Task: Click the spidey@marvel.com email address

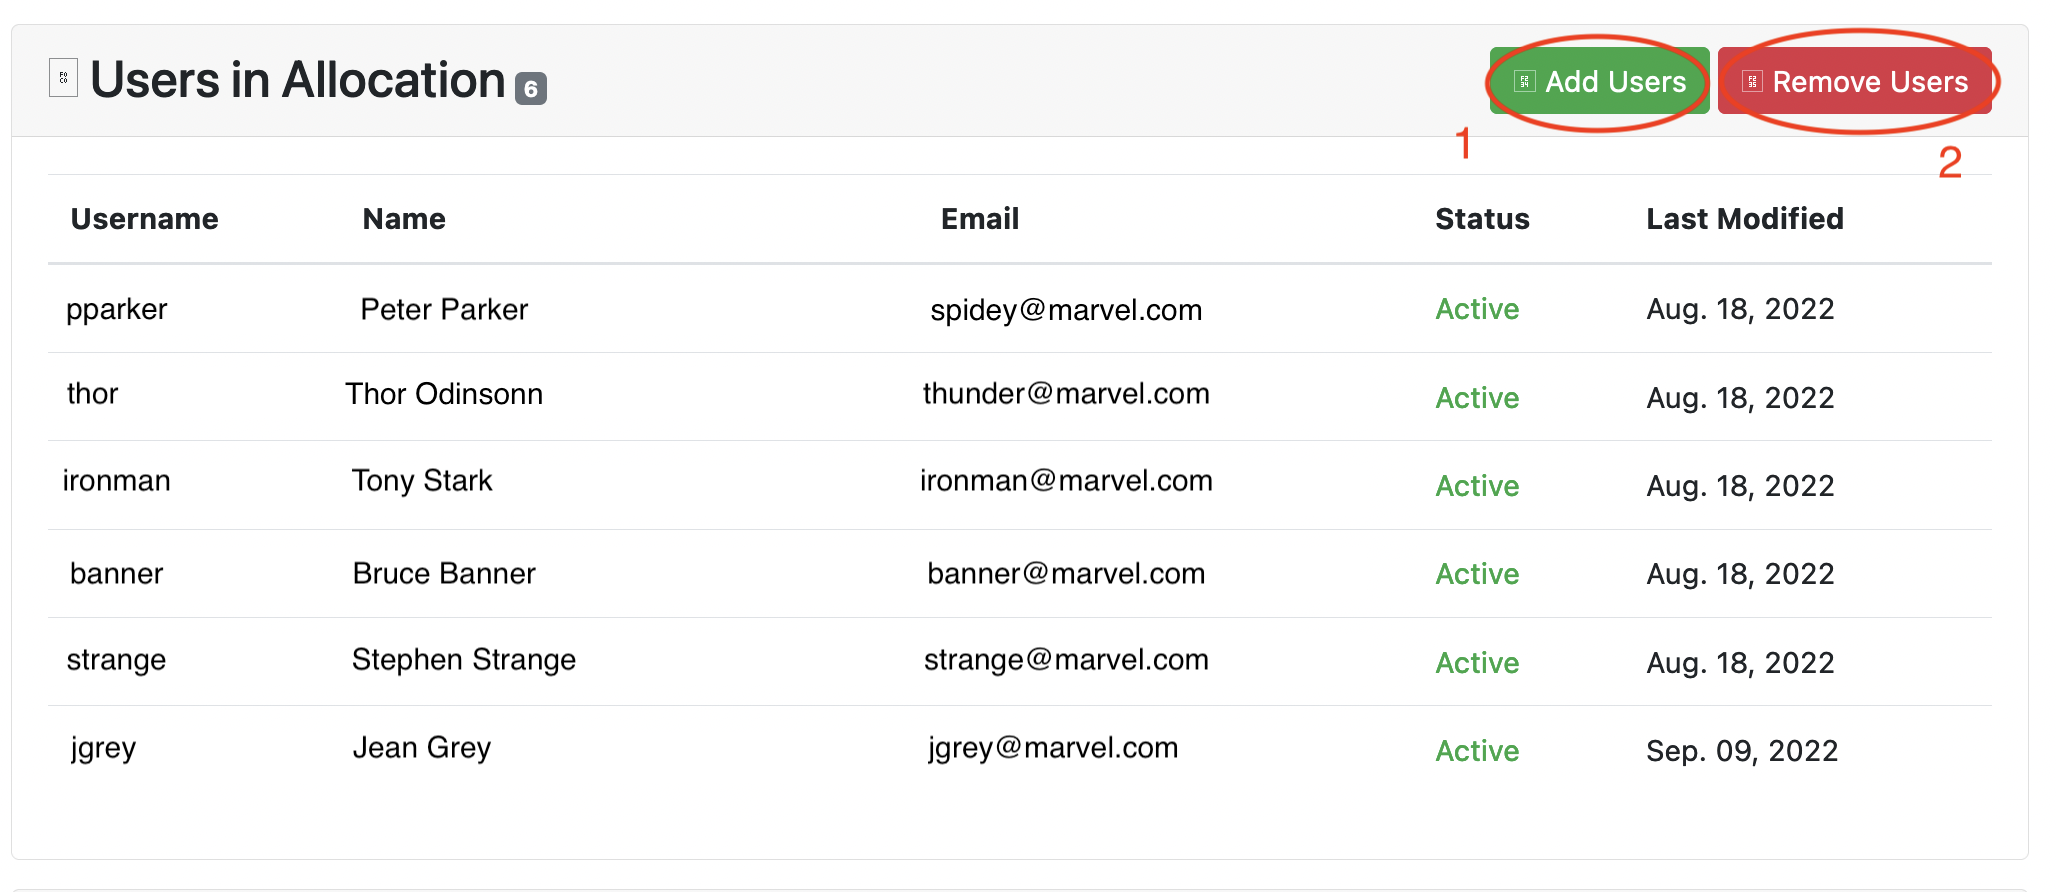Action: pyautogui.click(x=1066, y=310)
